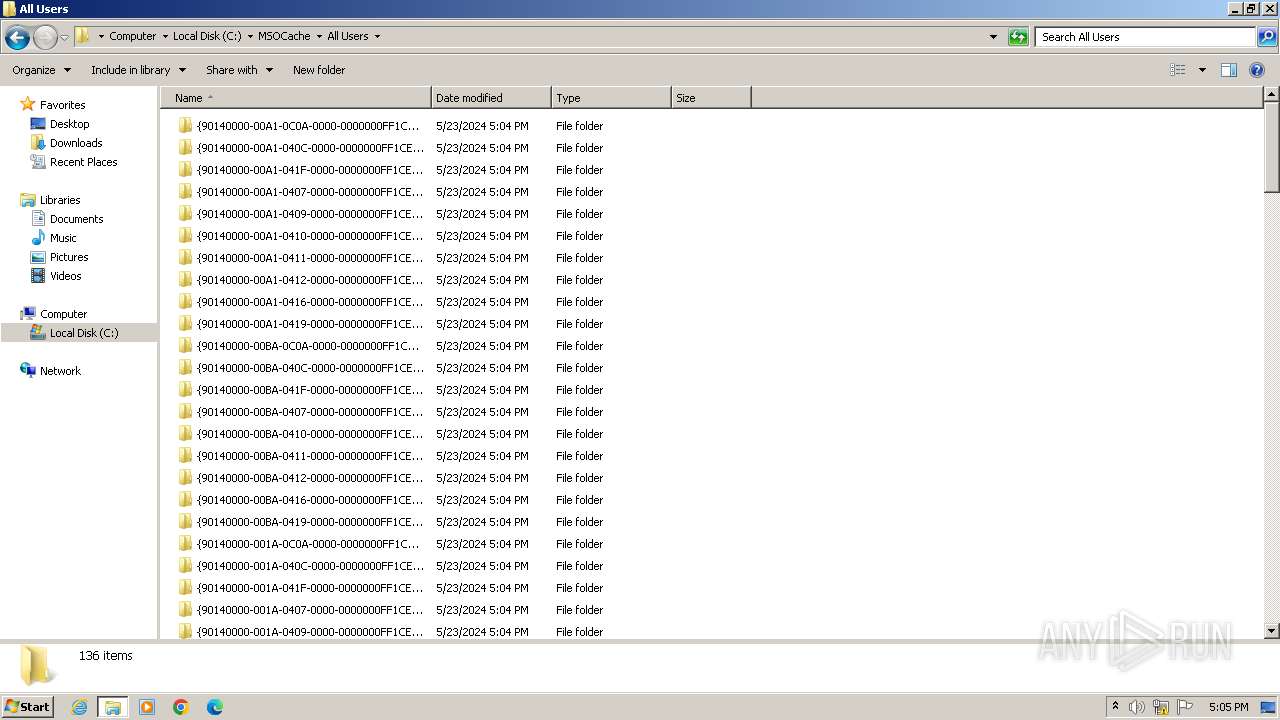Image resolution: width=1280 pixels, height=720 pixels.
Task: Click Computer in breadcrumb path
Action: coord(133,36)
